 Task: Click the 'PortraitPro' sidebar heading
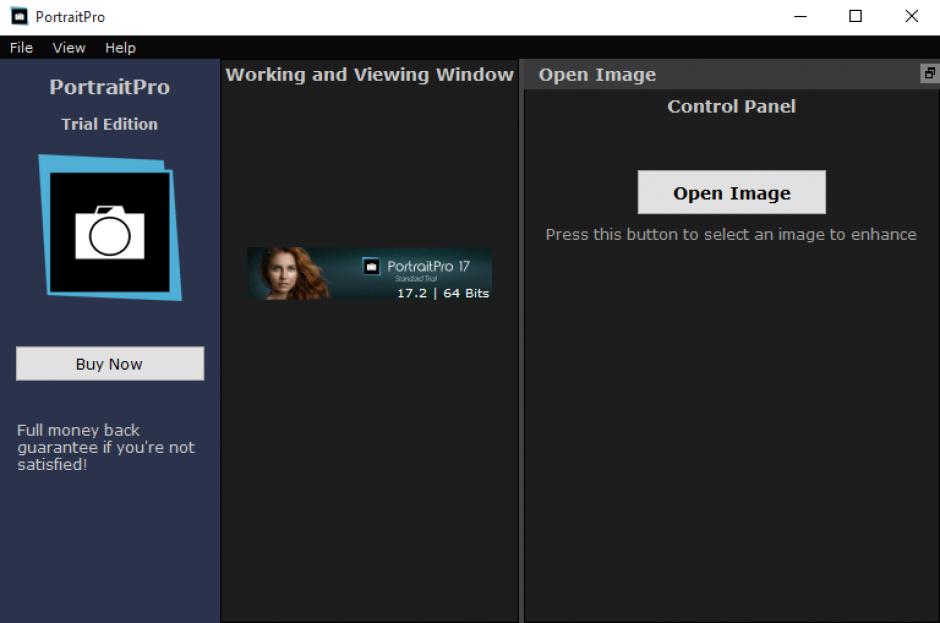click(110, 87)
